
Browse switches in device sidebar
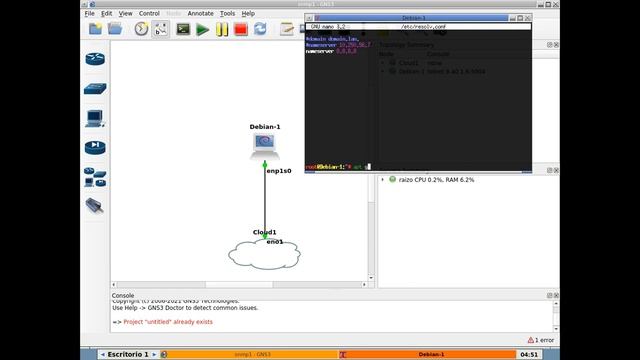[x=95, y=89]
